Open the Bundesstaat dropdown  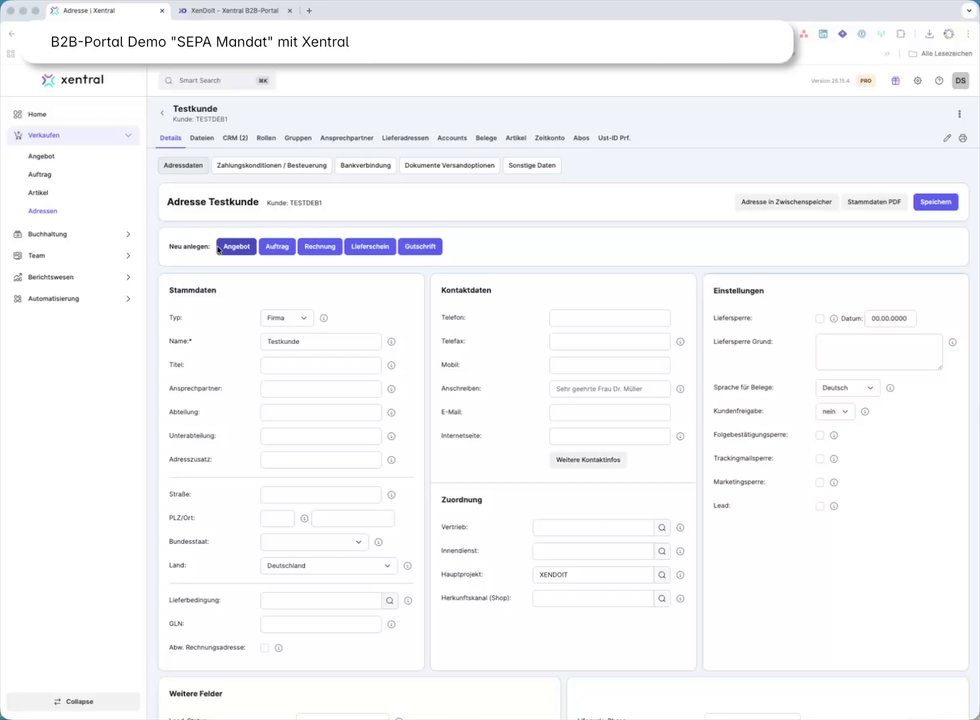tap(314, 542)
